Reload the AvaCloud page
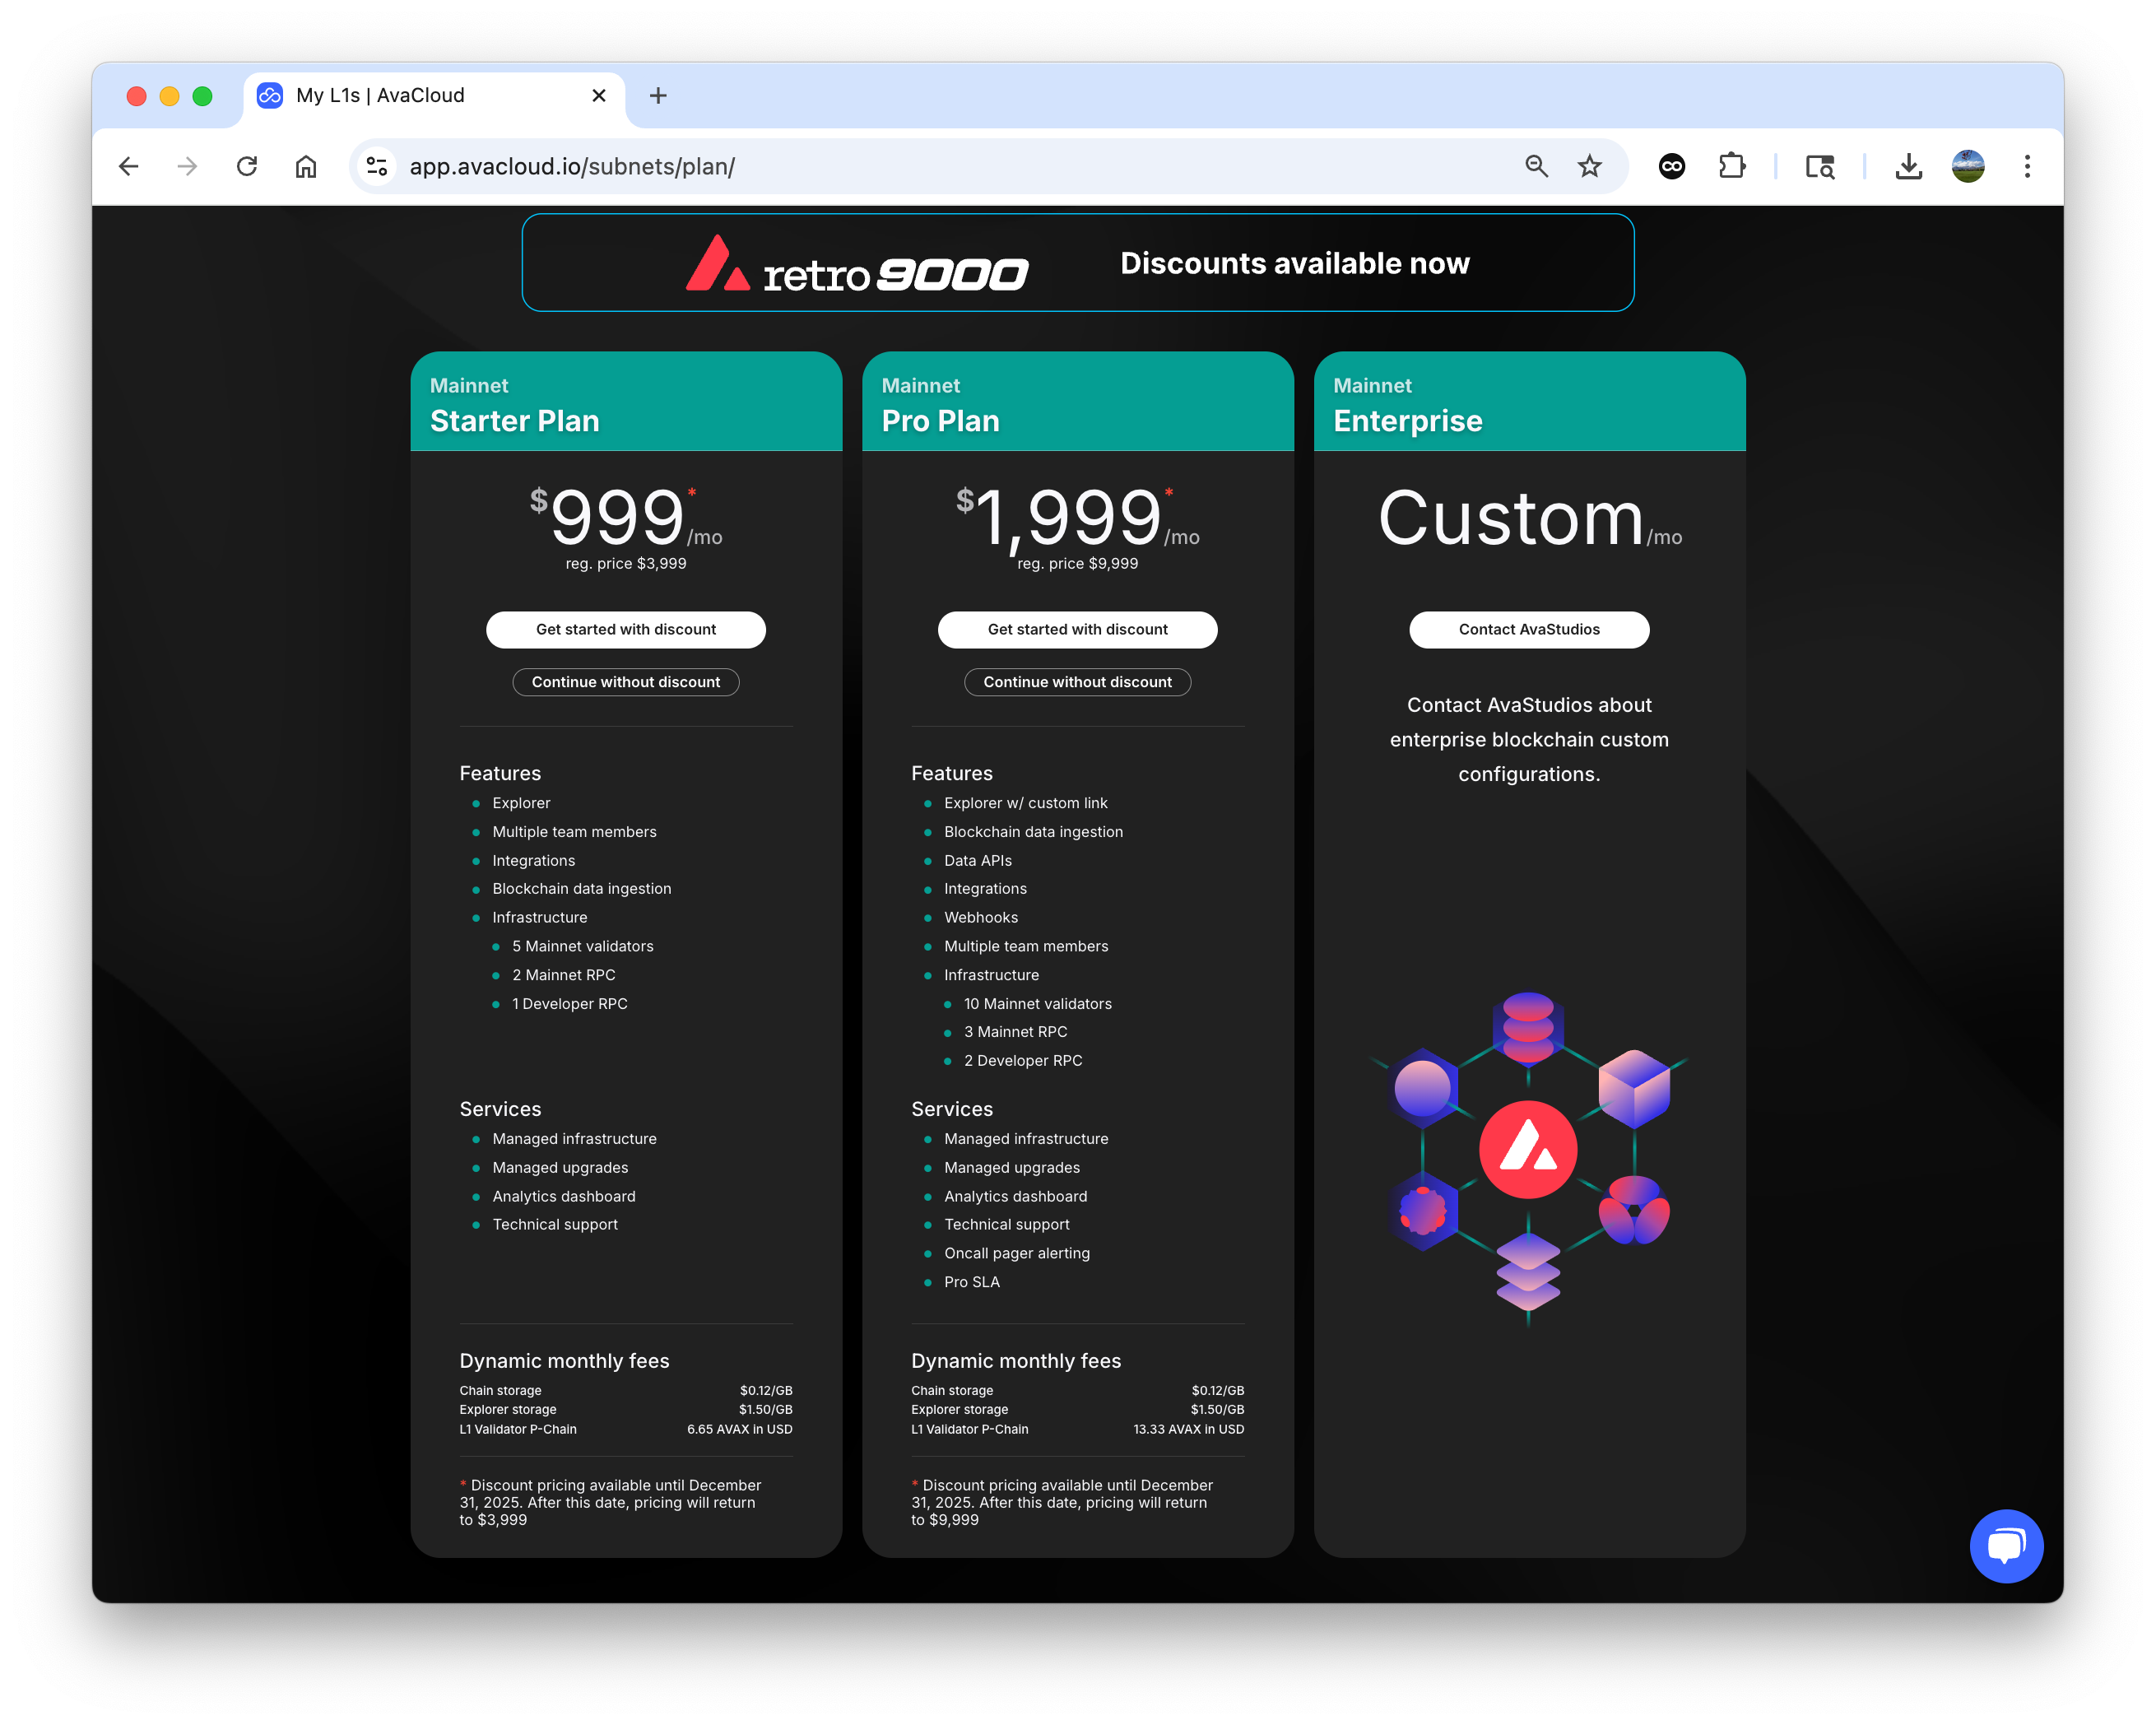 (247, 166)
